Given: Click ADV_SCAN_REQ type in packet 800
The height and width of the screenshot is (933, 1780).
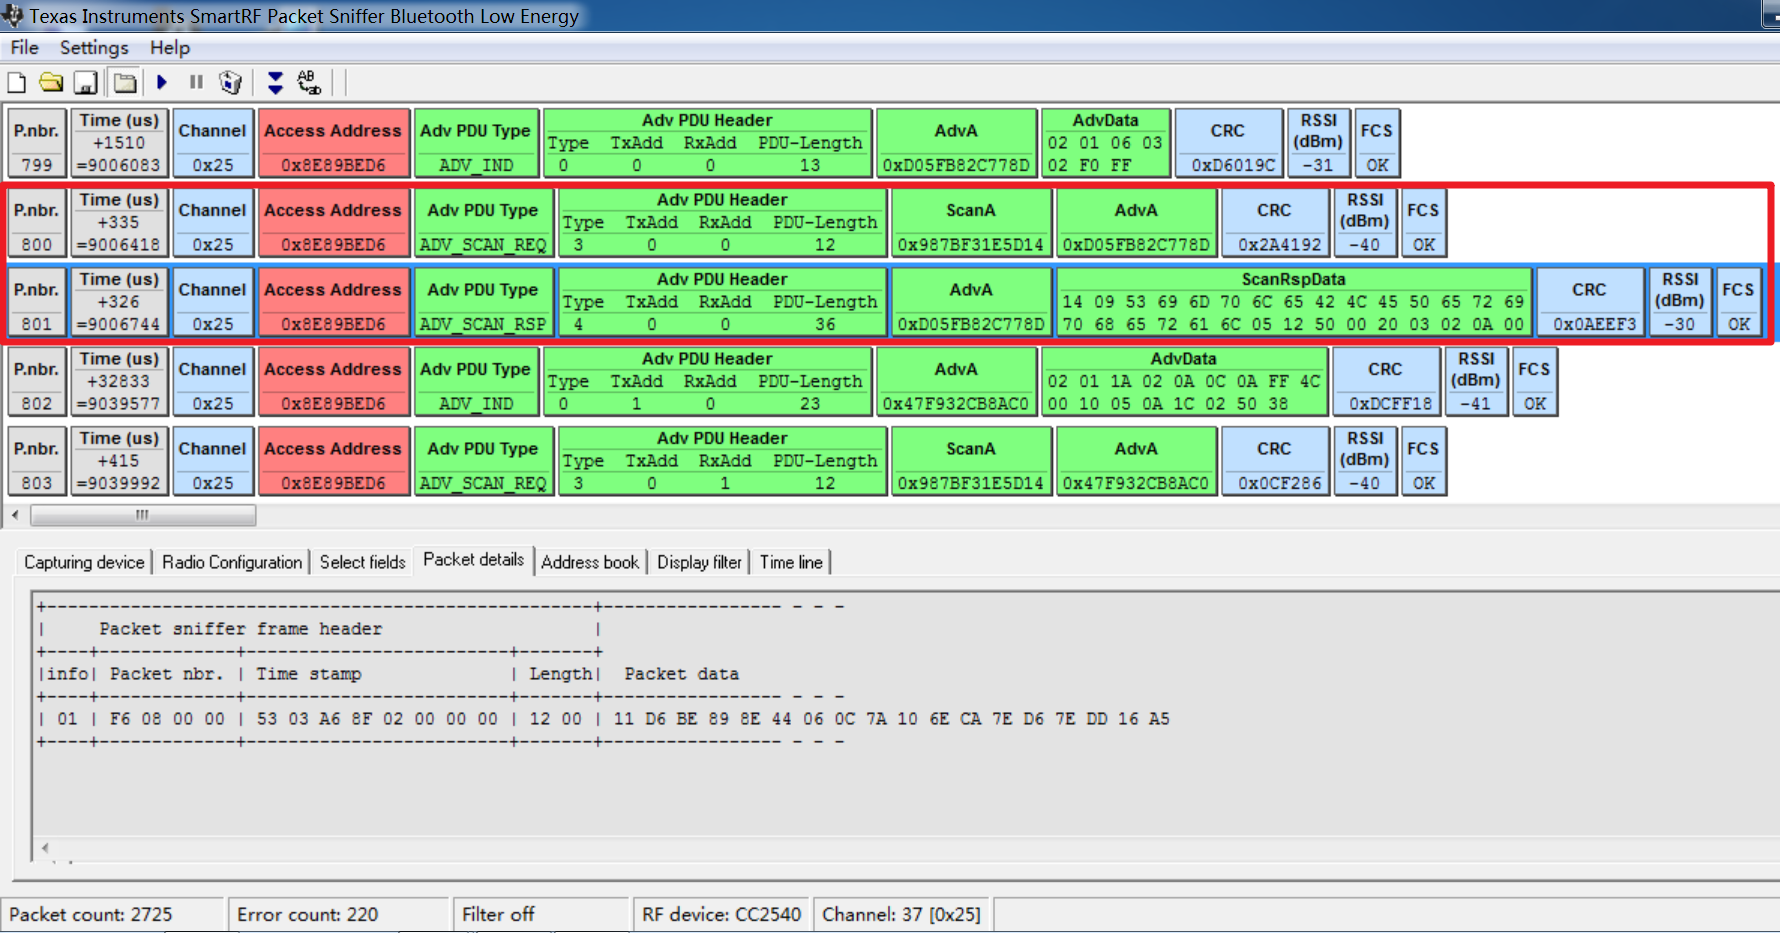Looking at the screenshot, I should pos(484,244).
